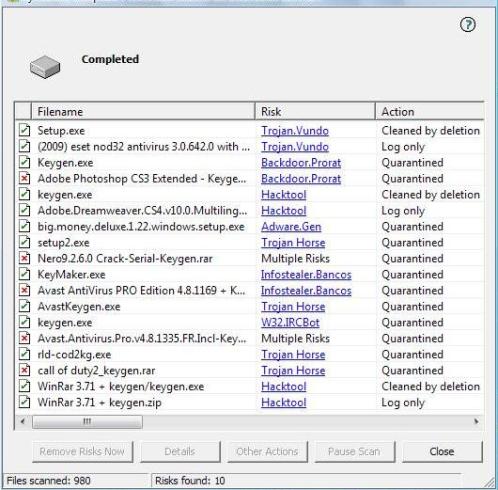Open Trojan Horse link for setup2.exe
Image resolution: width=498 pixels, height=490 pixels.
pos(293,243)
